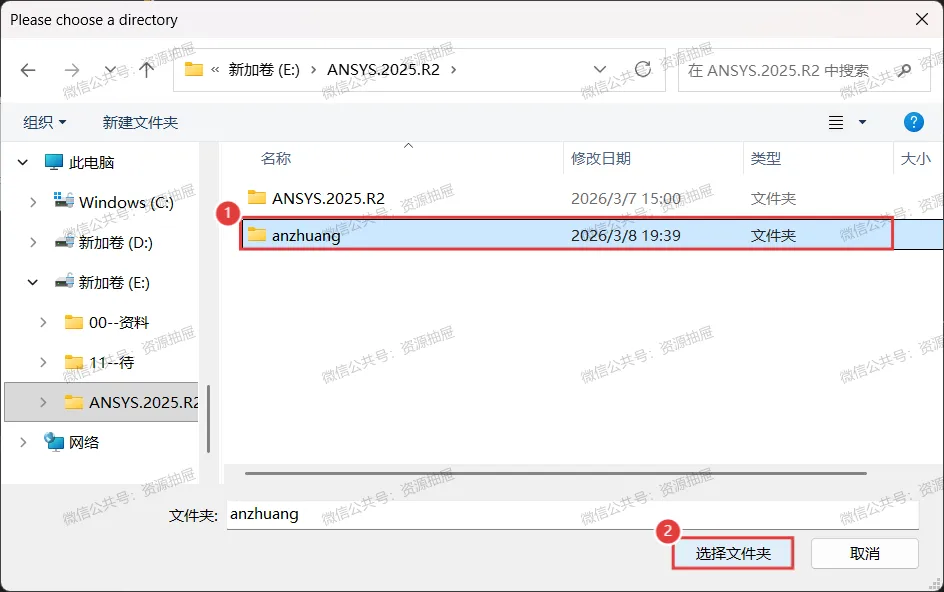
Task: Click the horizontal scrollbar of file list
Action: pos(555,473)
